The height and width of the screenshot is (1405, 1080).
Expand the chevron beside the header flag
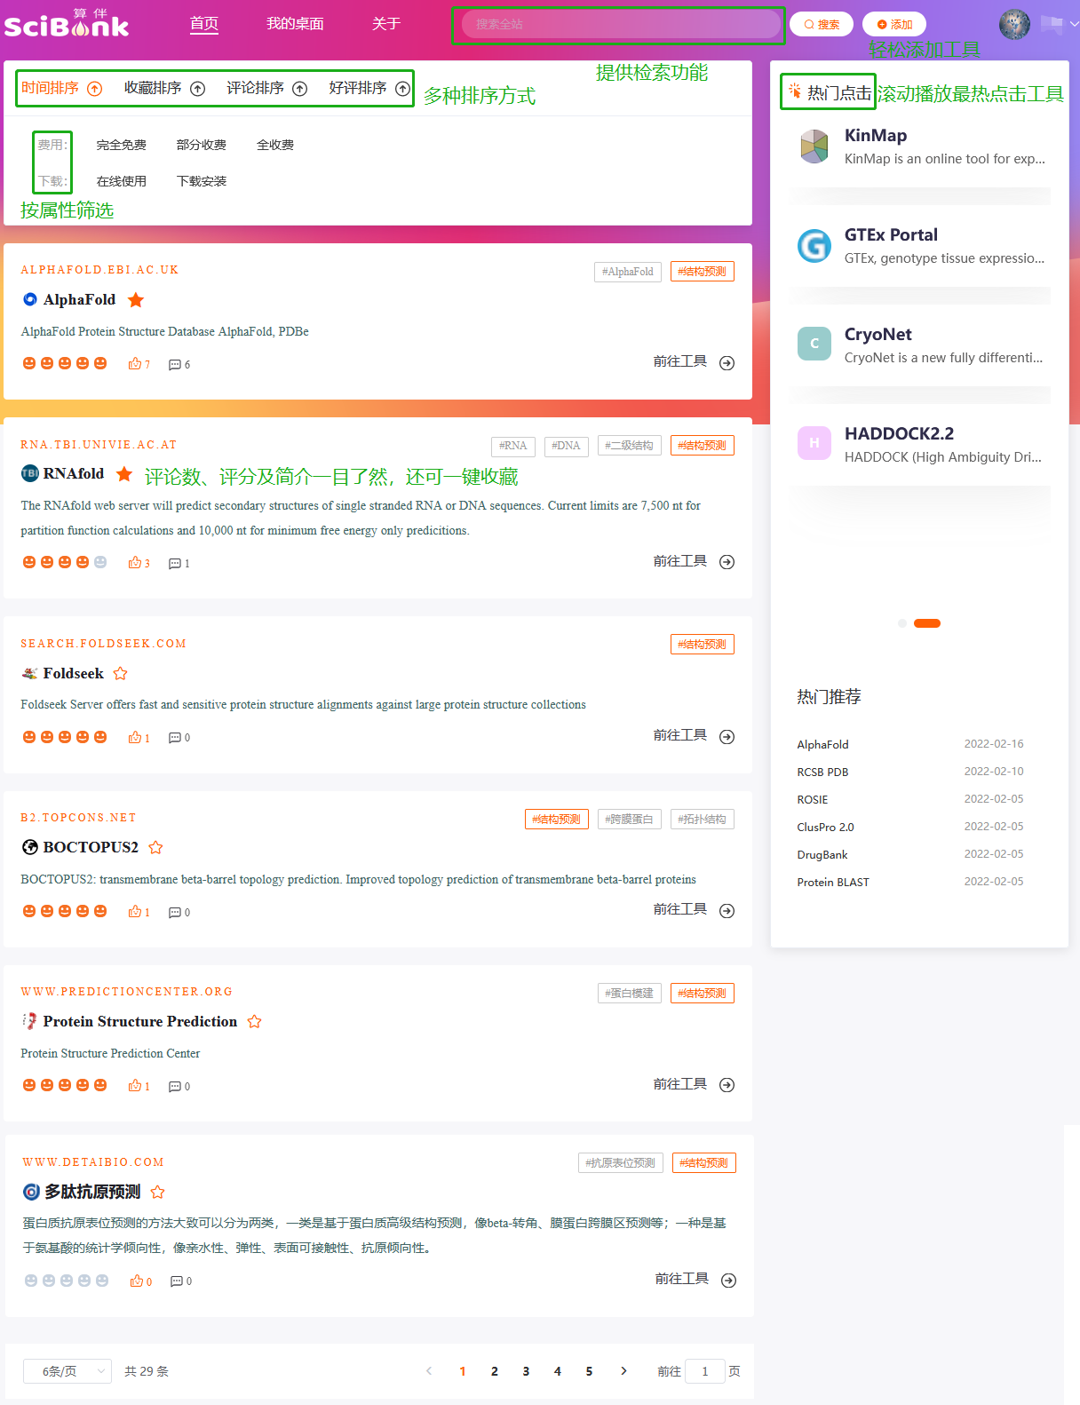(1074, 24)
